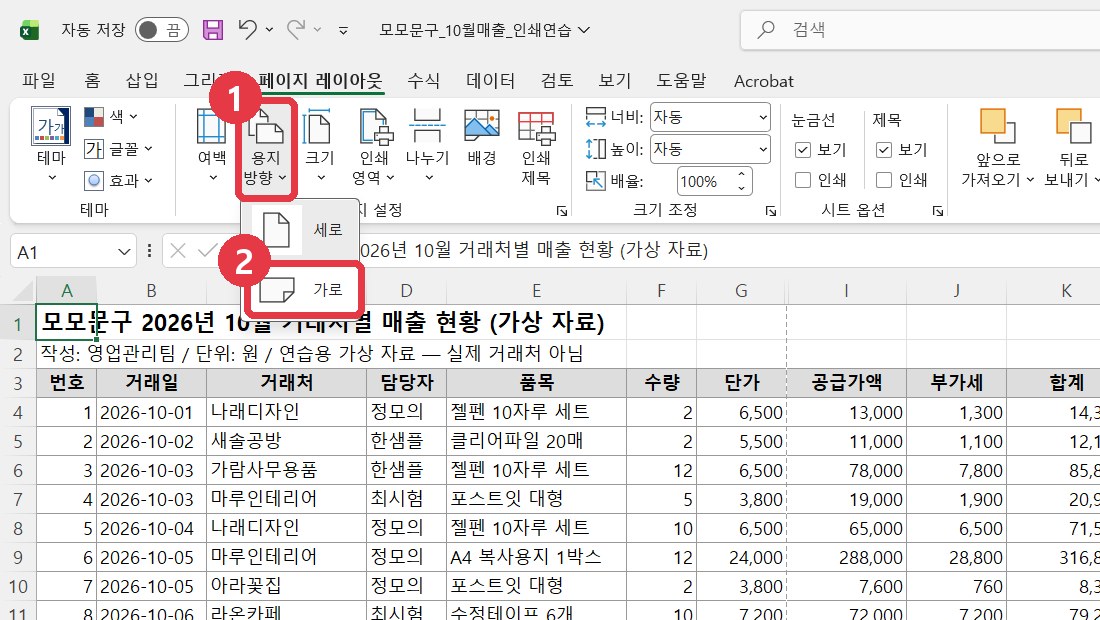Choose 가로 landscape orientation
Screen dimensions: 1100x620
303,289
